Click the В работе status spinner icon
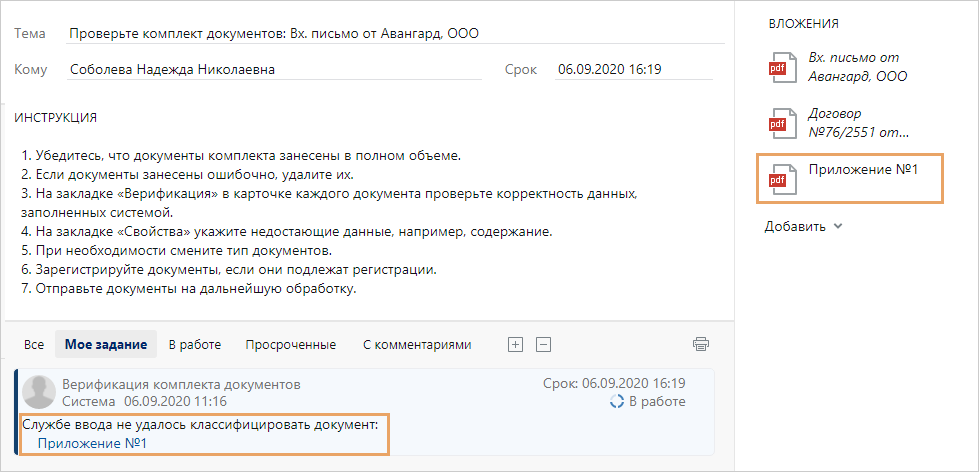Screen dimensions: 979x472 tap(617, 402)
